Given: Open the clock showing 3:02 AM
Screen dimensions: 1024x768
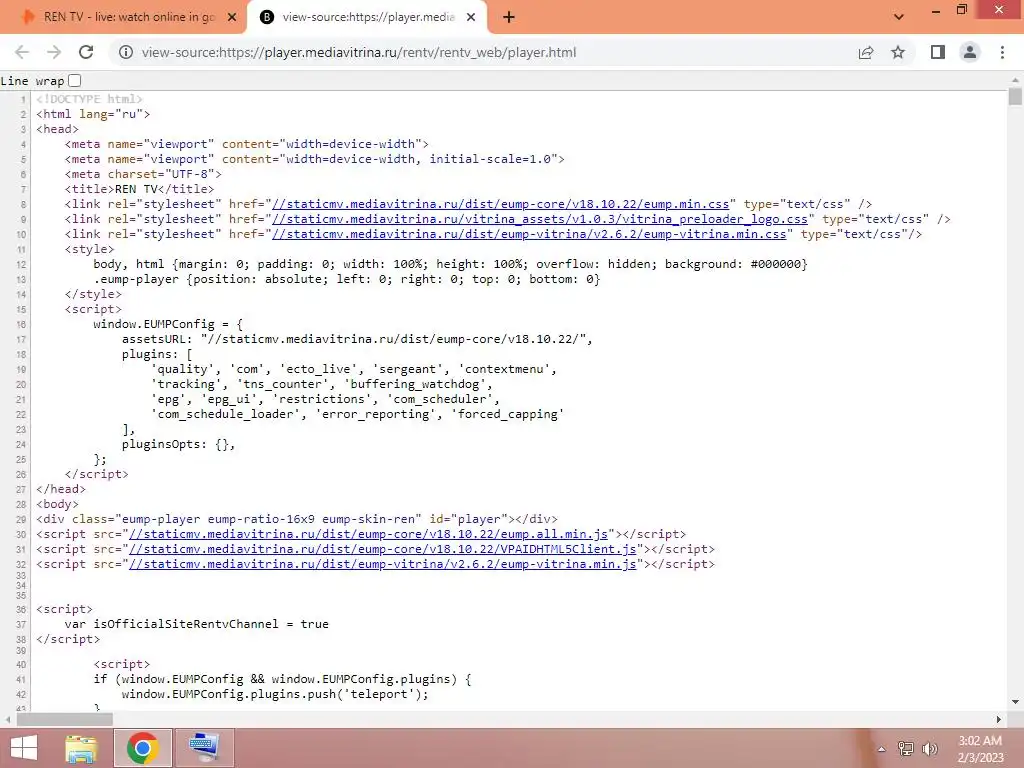Looking at the screenshot, I should click(980, 749).
